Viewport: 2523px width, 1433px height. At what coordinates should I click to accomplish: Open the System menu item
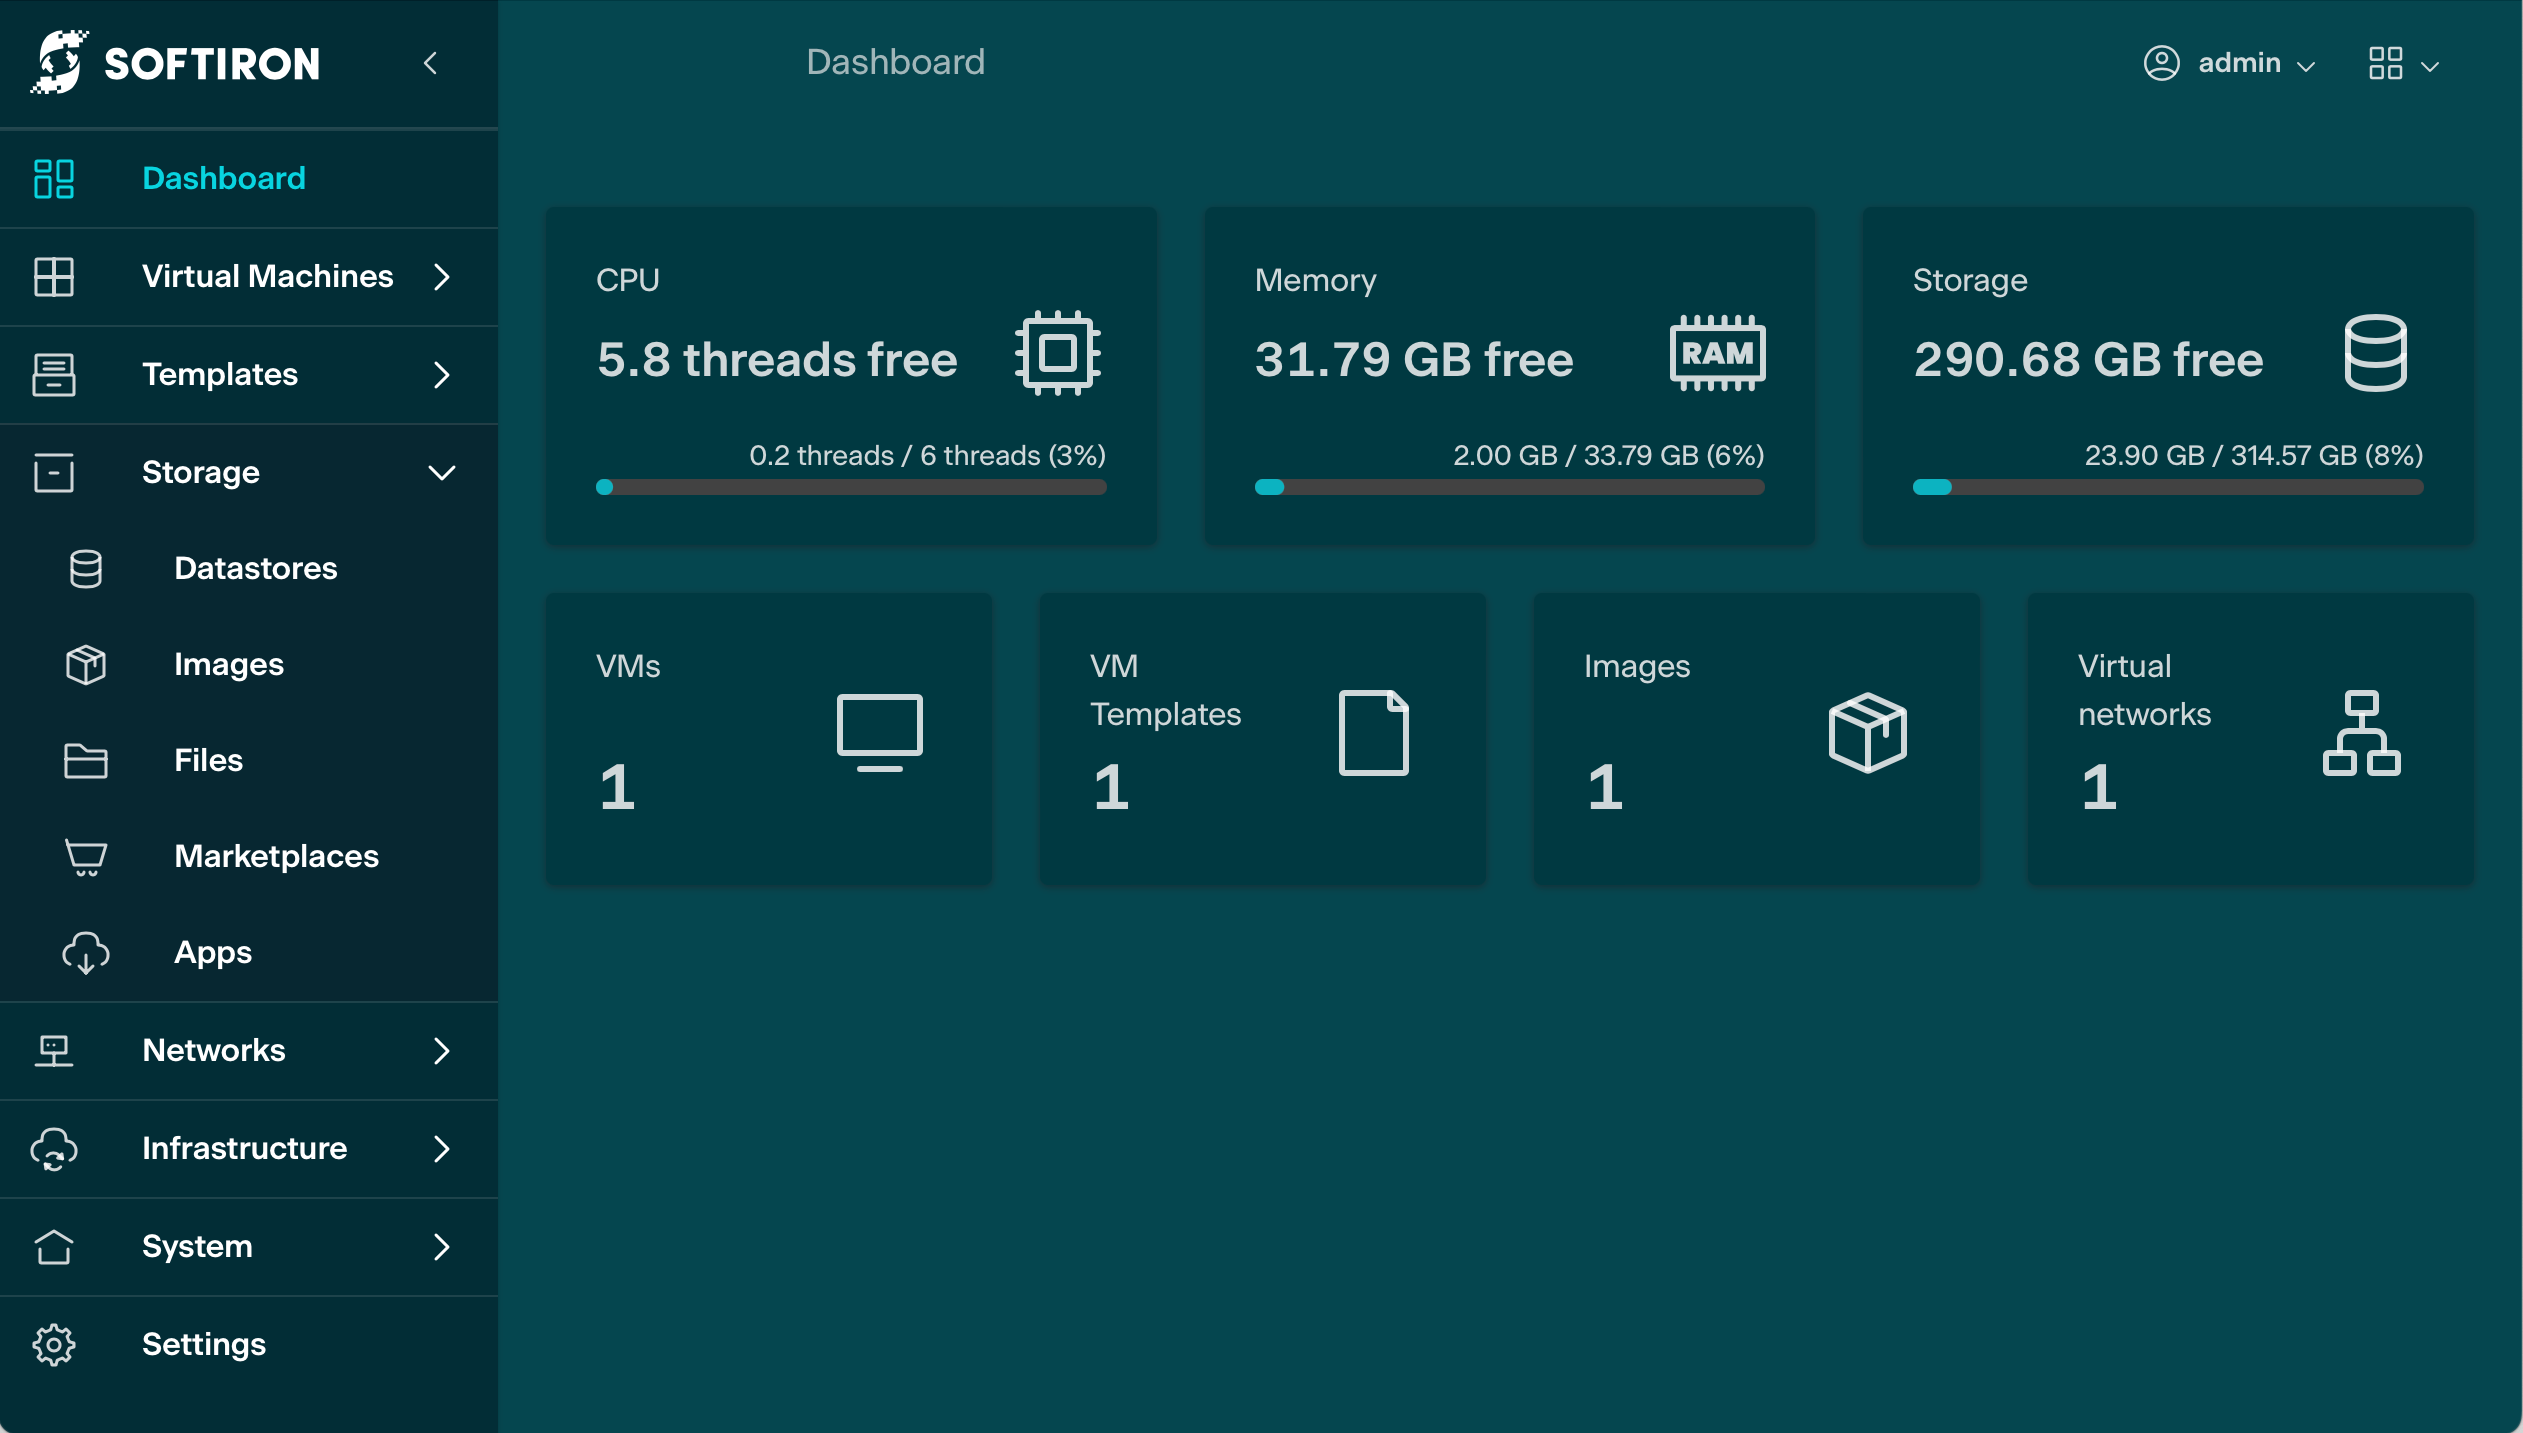coord(197,1246)
